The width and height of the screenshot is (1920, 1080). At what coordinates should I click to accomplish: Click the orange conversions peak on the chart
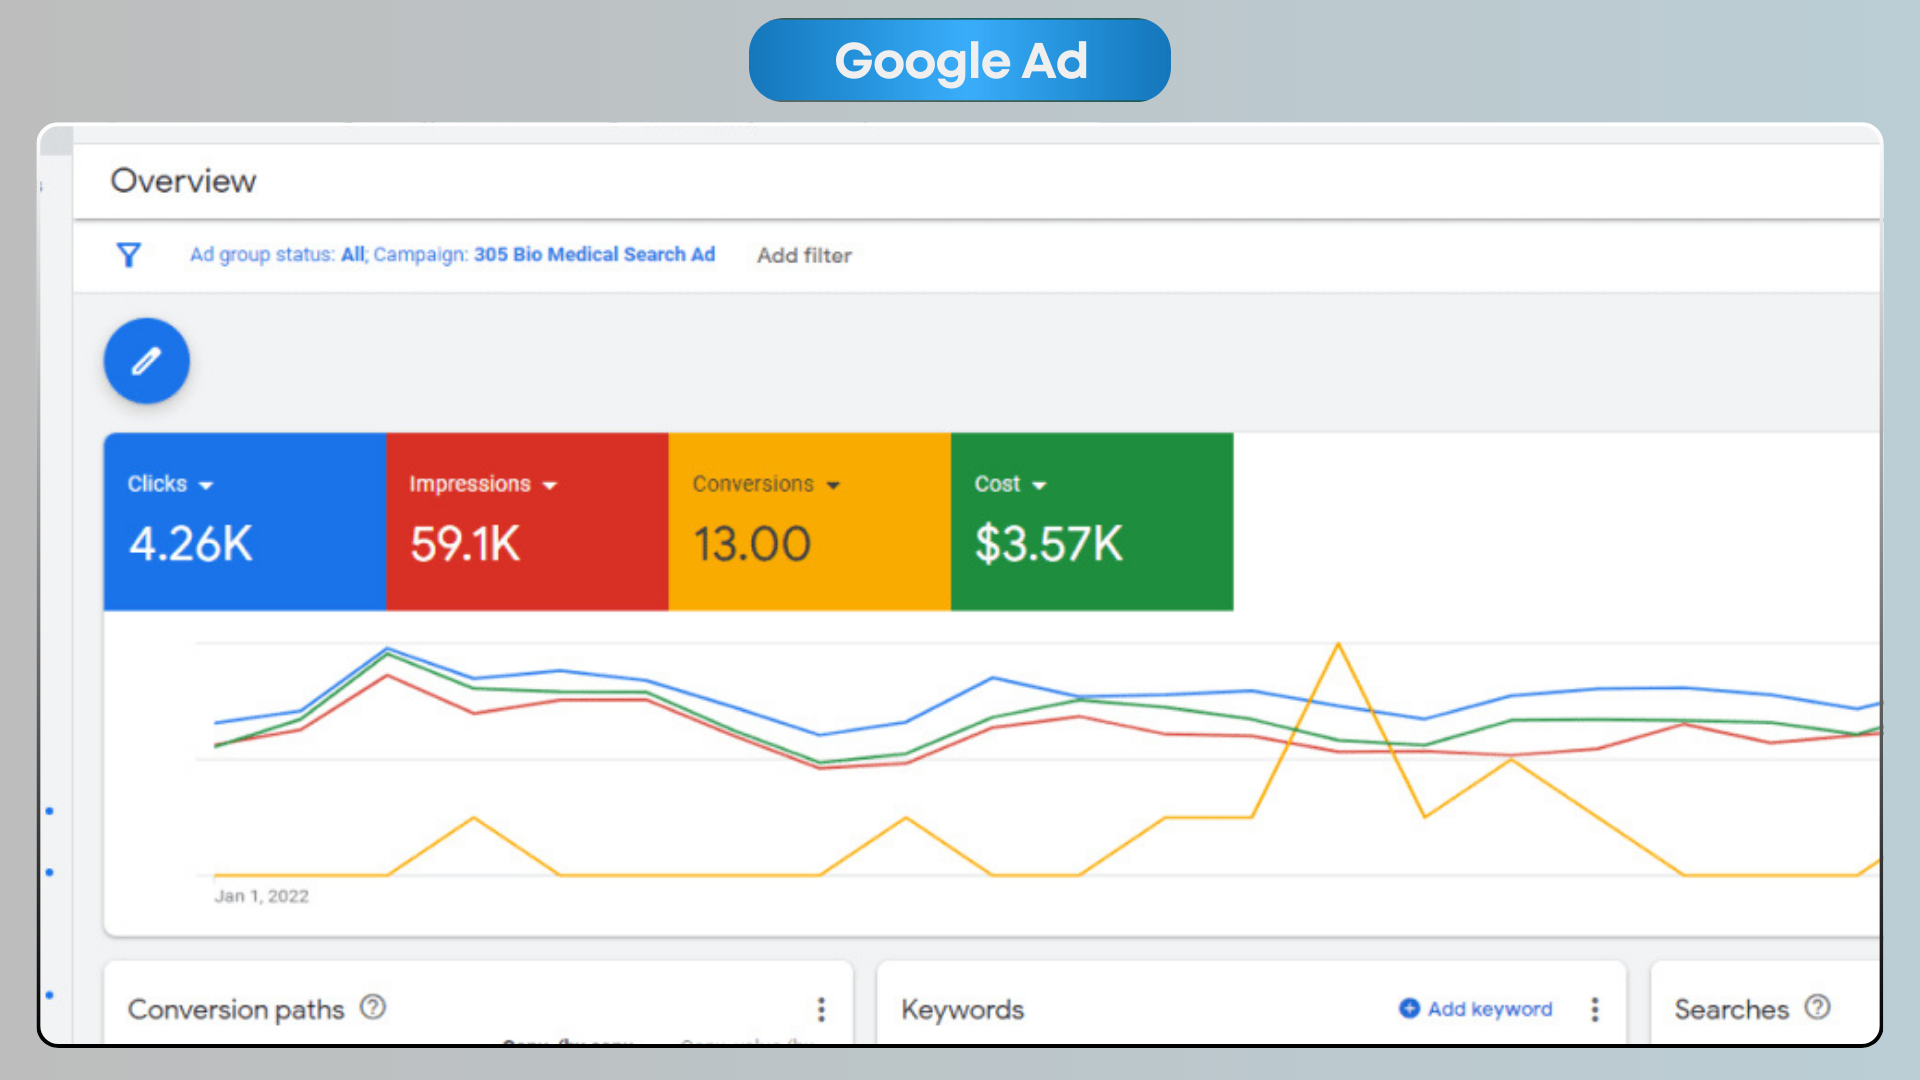pyautogui.click(x=1338, y=645)
